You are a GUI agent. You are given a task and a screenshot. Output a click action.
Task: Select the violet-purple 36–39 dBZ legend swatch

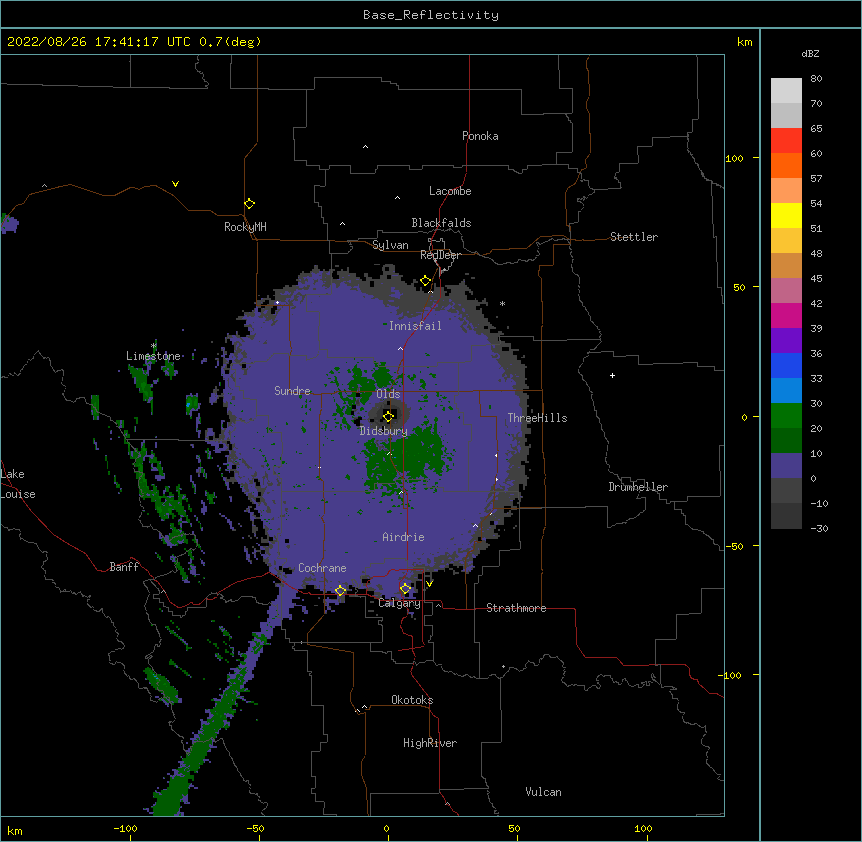(x=786, y=340)
